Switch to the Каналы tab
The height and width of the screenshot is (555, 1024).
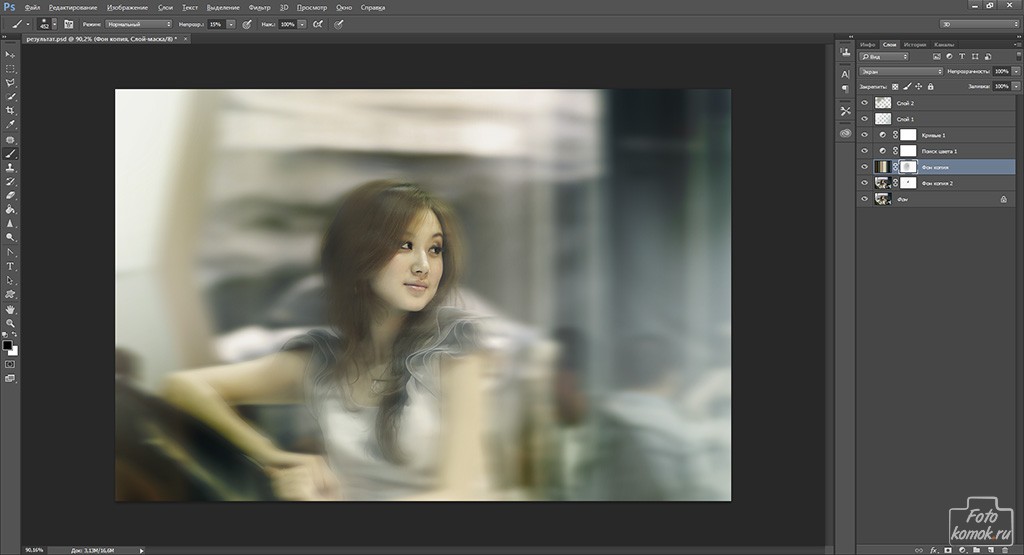tap(944, 44)
